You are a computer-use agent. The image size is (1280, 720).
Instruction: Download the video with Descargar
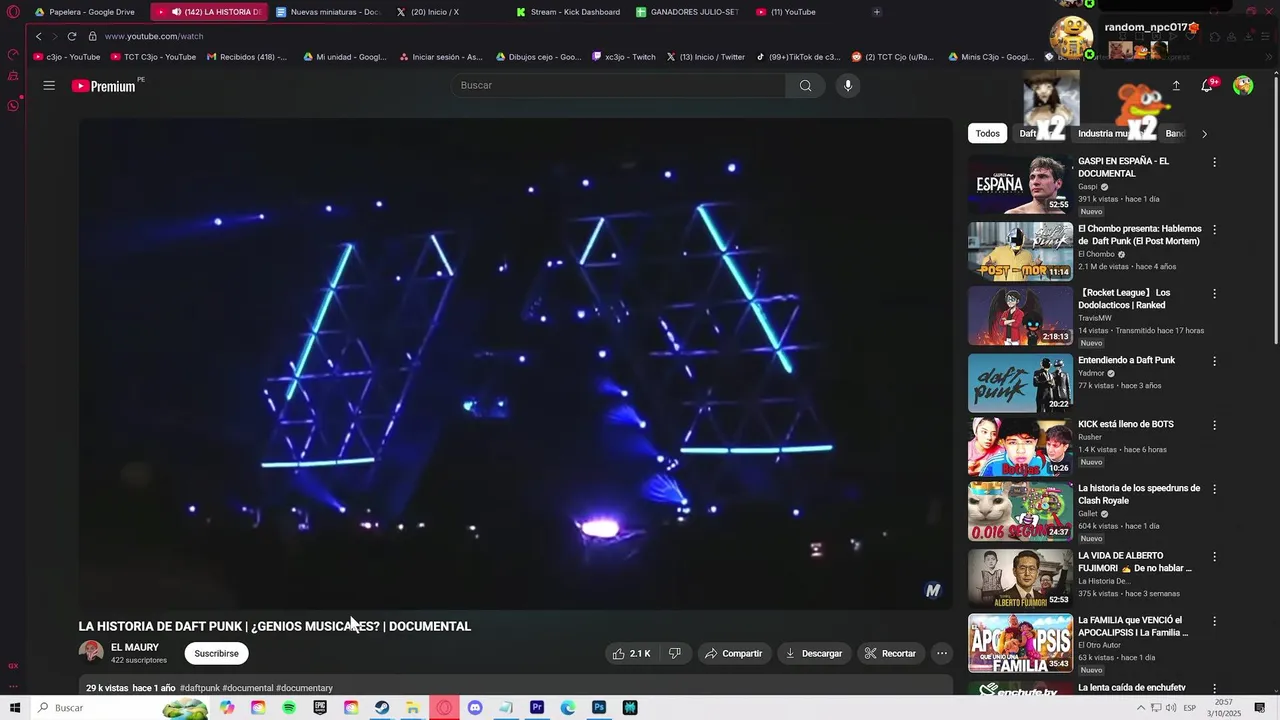(813, 654)
